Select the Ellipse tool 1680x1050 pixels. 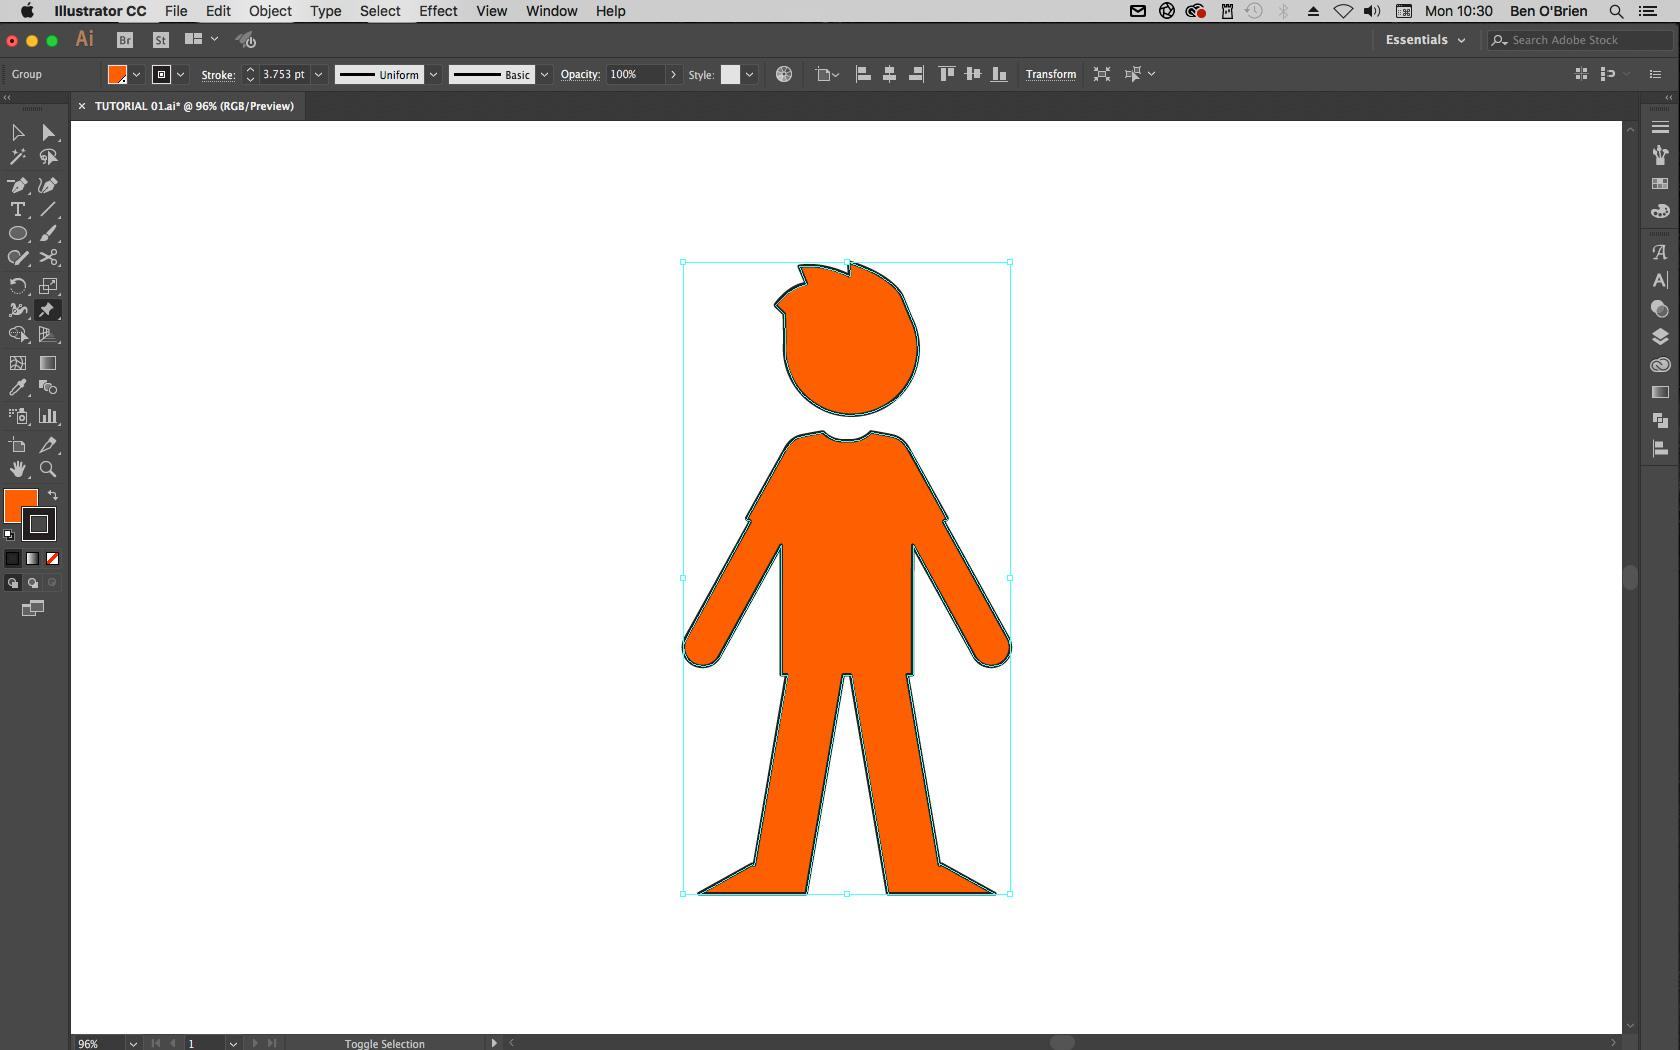(x=18, y=233)
